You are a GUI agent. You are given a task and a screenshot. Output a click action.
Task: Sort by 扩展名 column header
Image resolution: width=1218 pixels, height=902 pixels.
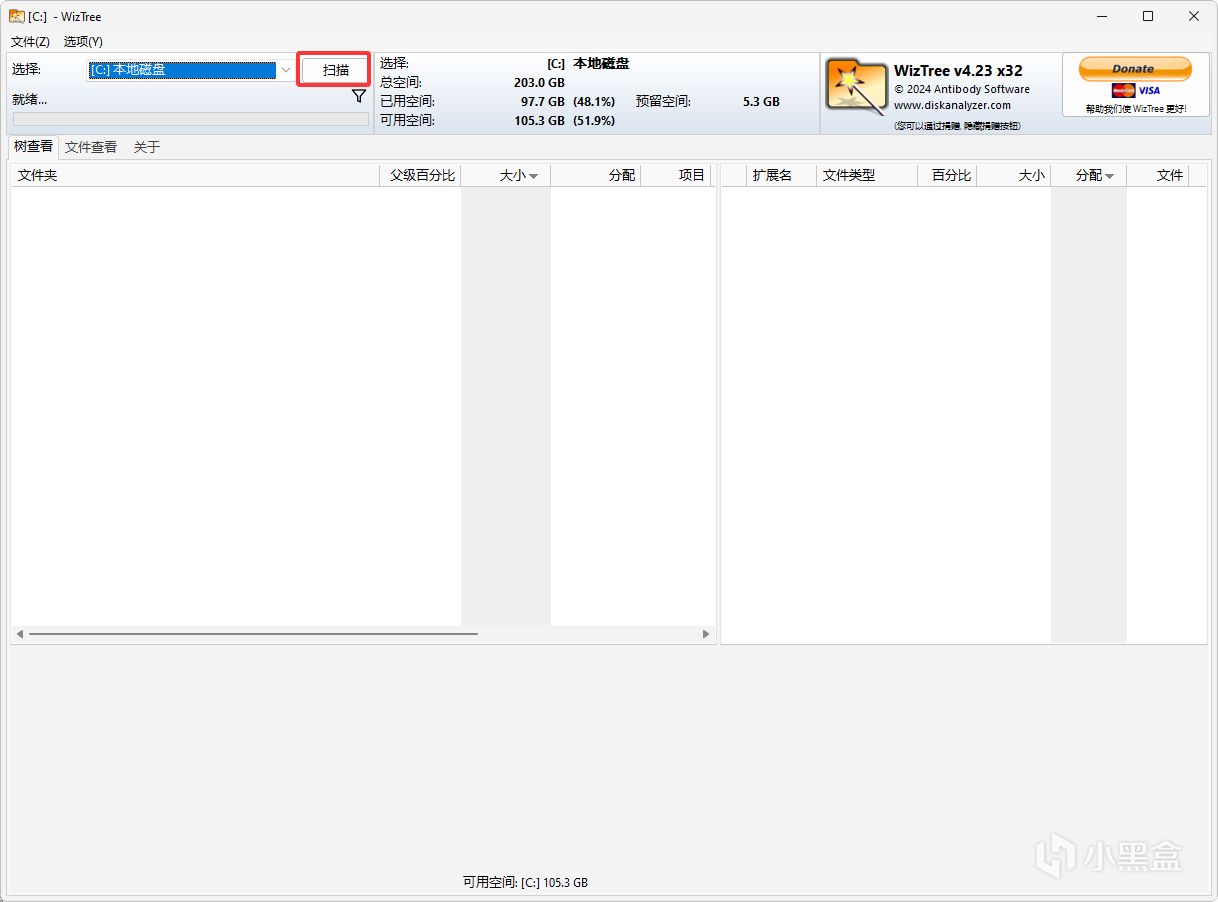(x=782, y=175)
